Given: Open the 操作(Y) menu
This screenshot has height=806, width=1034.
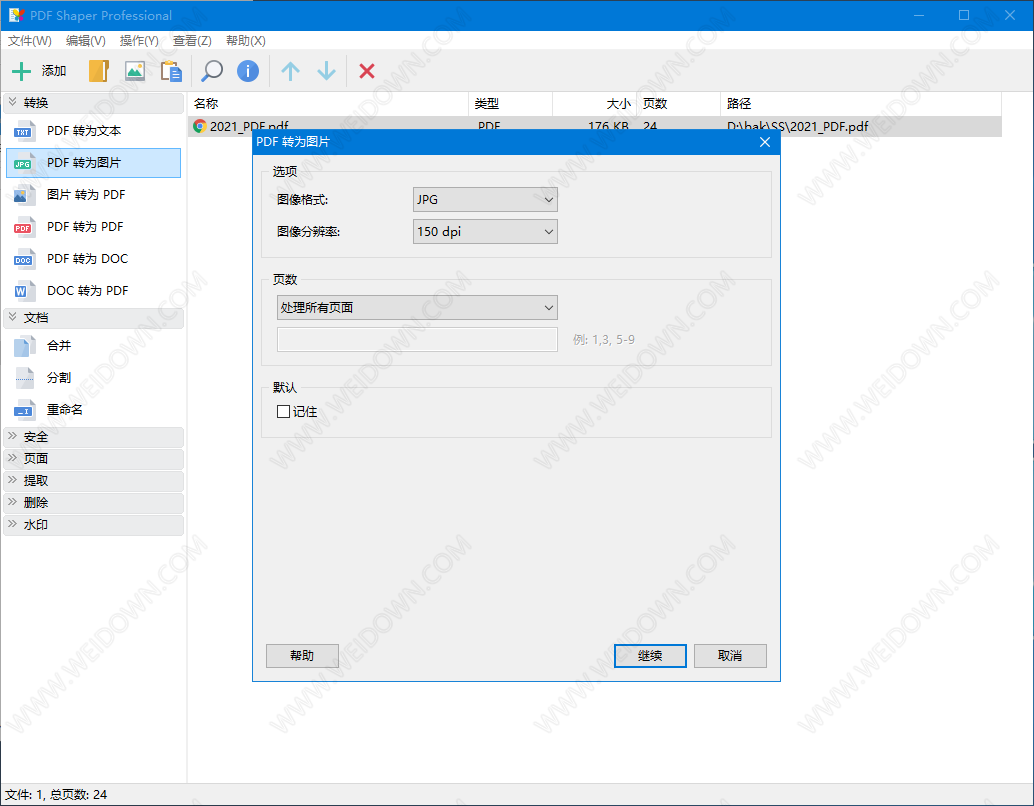Looking at the screenshot, I should pos(139,41).
